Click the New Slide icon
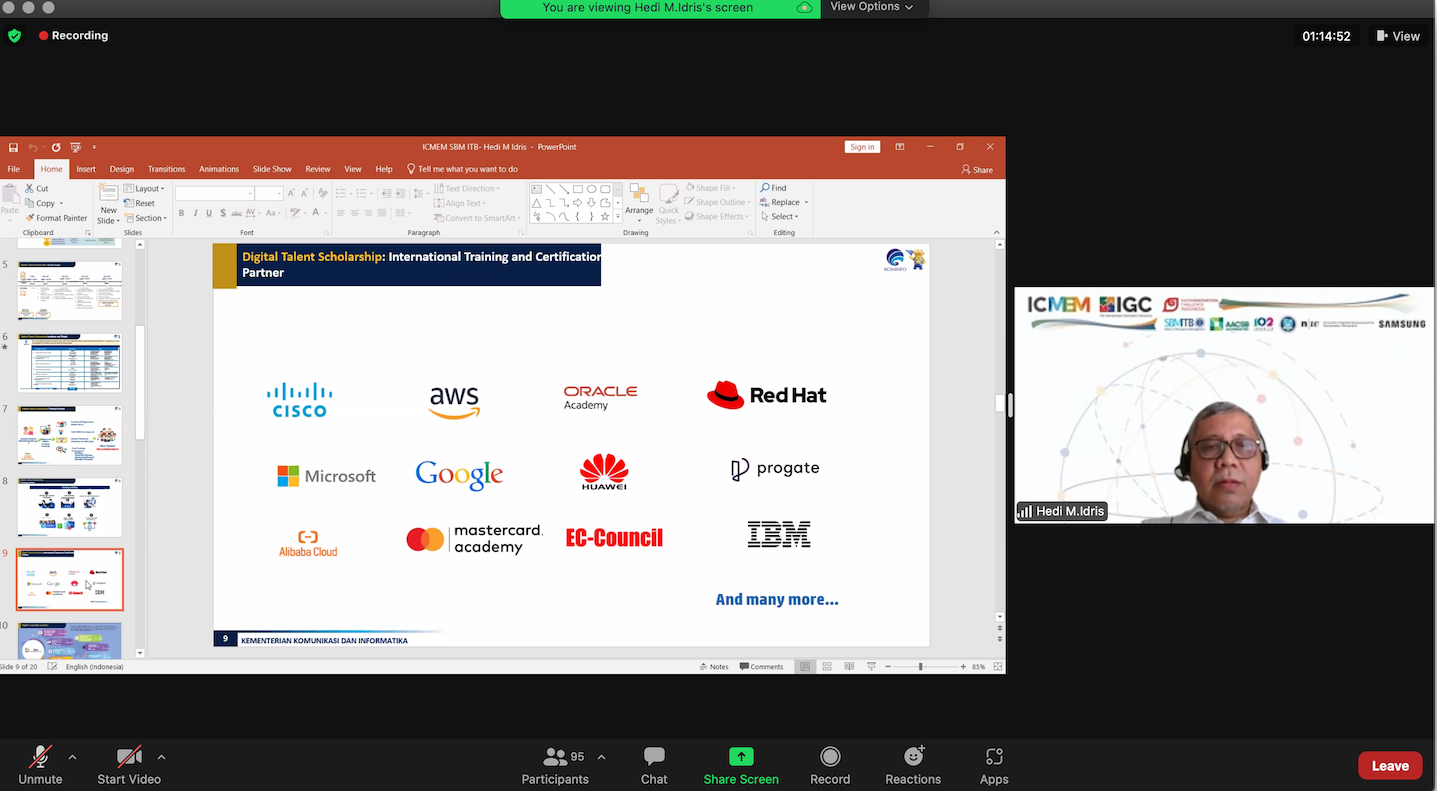This screenshot has width=1437, height=791. [x=108, y=204]
